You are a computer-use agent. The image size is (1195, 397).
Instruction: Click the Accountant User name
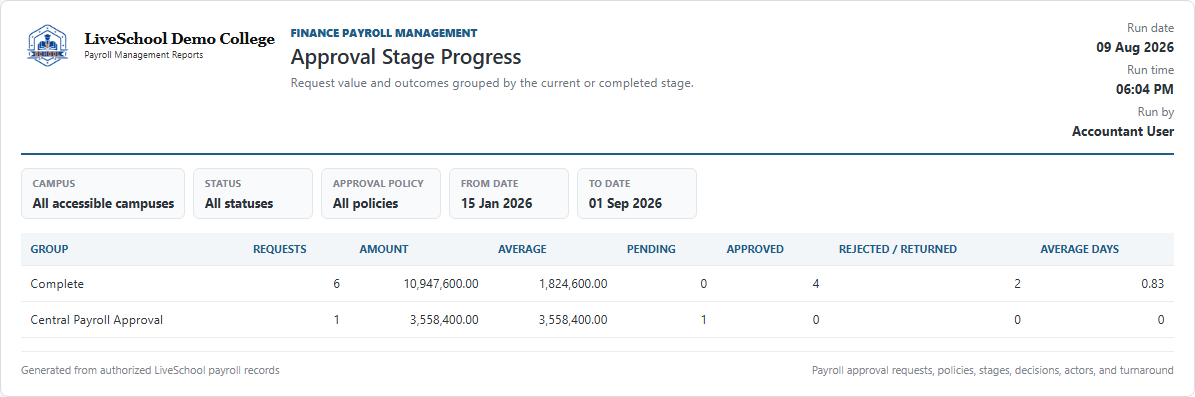click(x=1123, y=131)
